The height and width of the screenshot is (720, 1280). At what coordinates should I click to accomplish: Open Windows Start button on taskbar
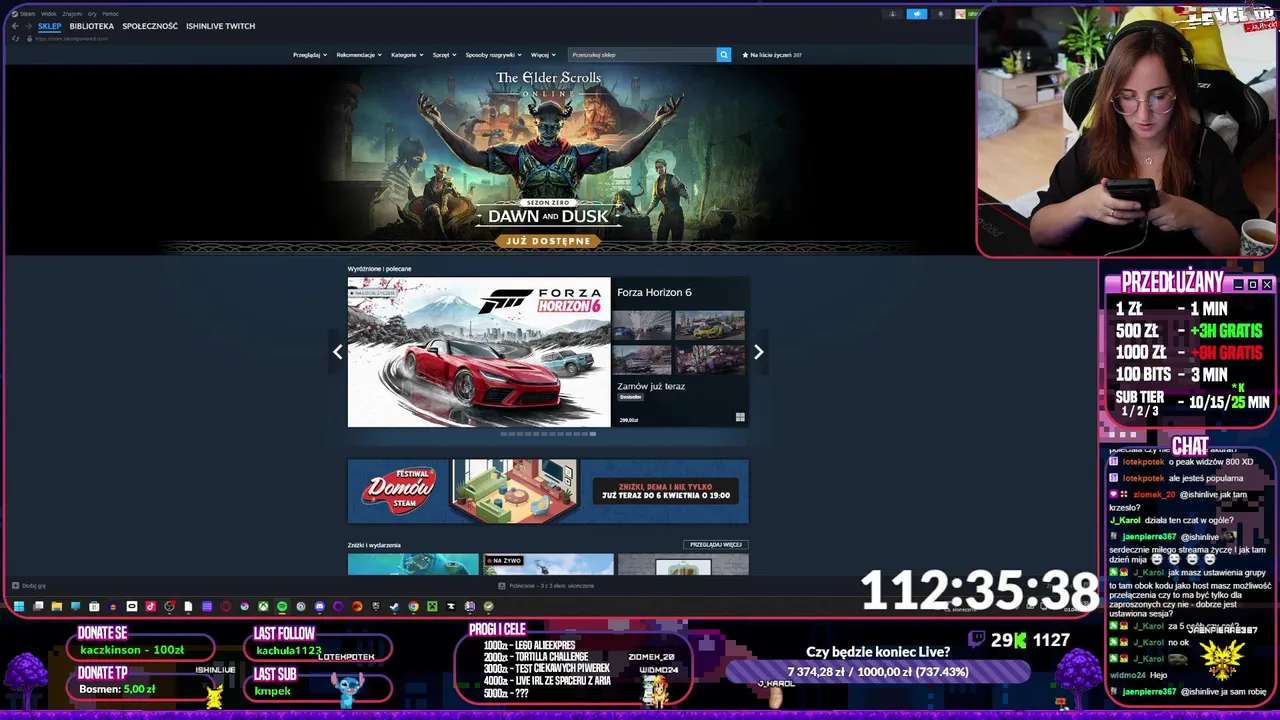[19, 606]
